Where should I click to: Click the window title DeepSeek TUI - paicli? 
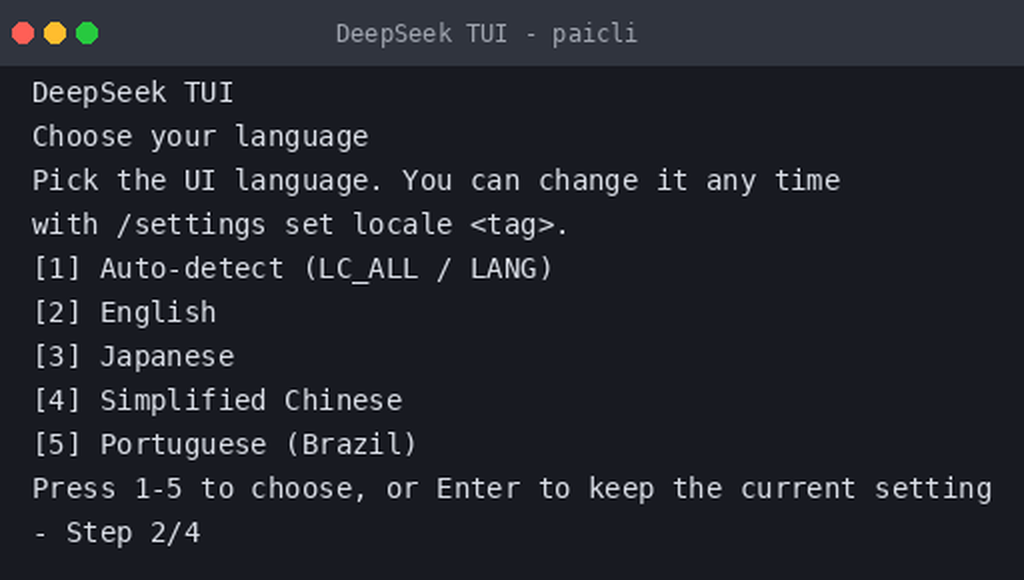click(487, 33)
